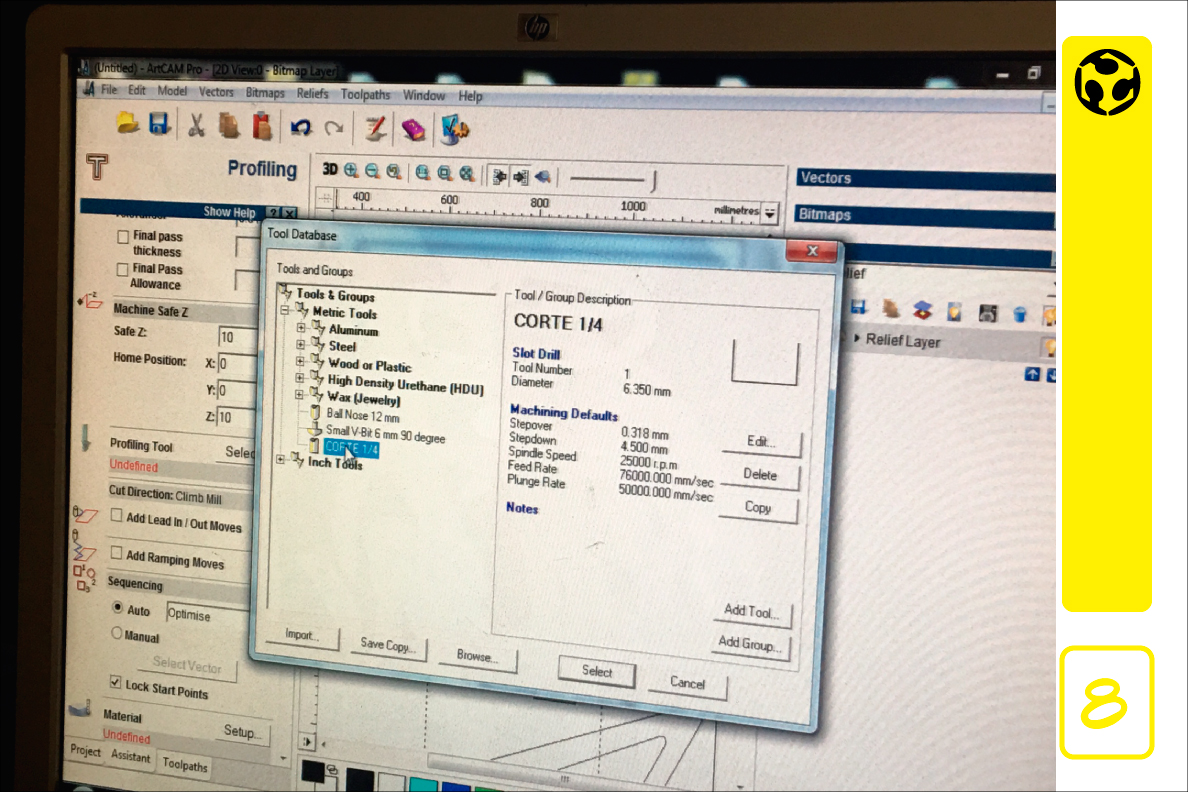
Task: Move relief layer up with blue arrow
Action: coord(1032,374)
